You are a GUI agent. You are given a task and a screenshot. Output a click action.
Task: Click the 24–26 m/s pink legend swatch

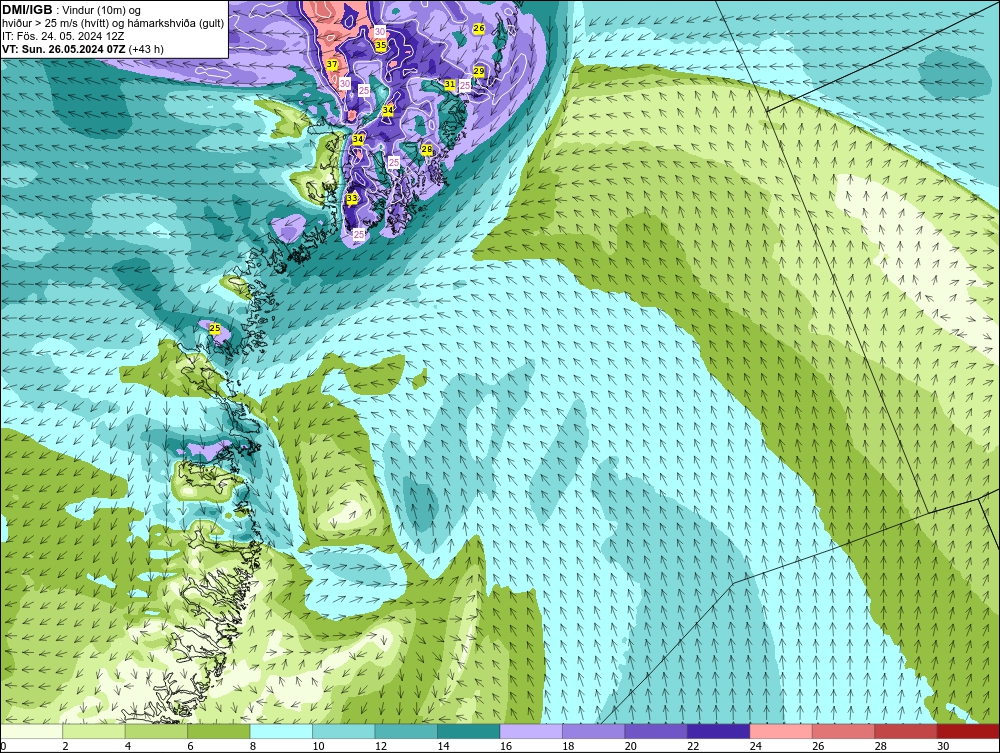[781, 731]
